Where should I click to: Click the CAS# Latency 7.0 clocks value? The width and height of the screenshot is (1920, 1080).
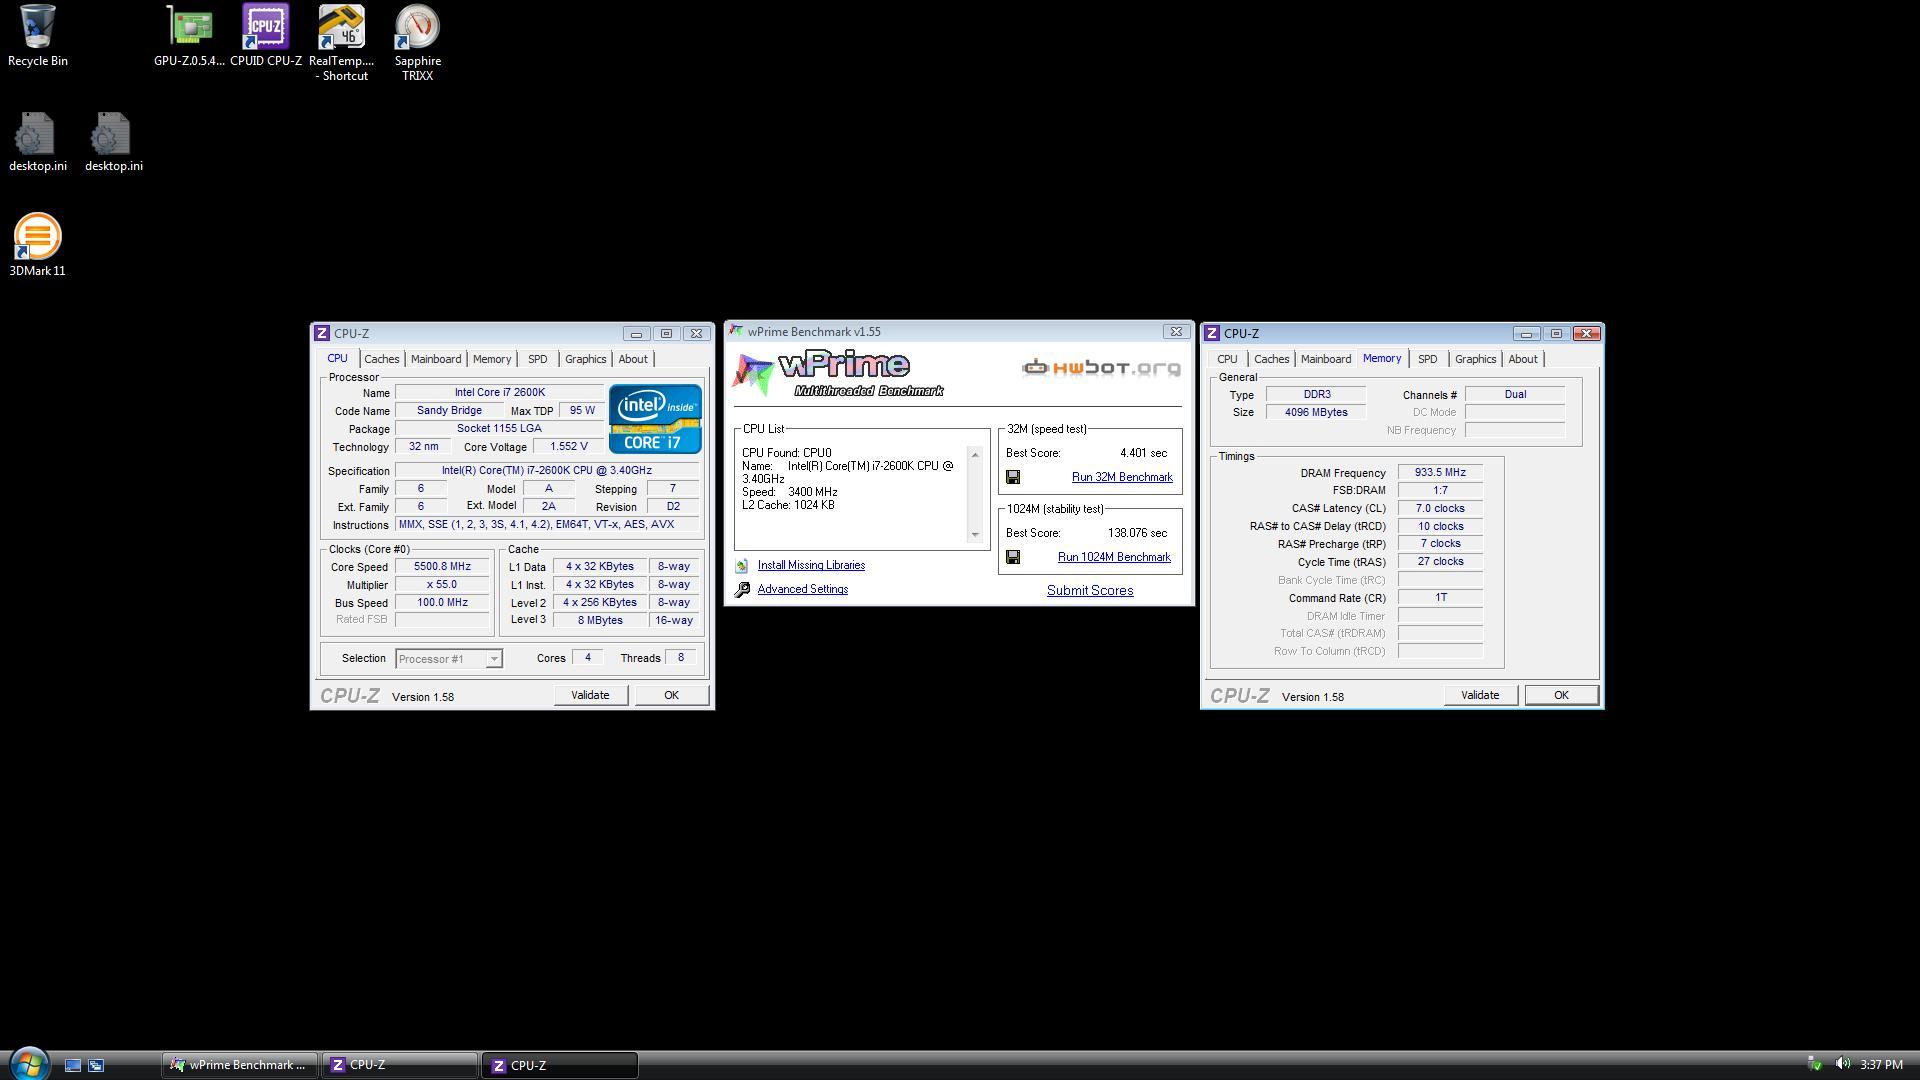click(1440, 509)
